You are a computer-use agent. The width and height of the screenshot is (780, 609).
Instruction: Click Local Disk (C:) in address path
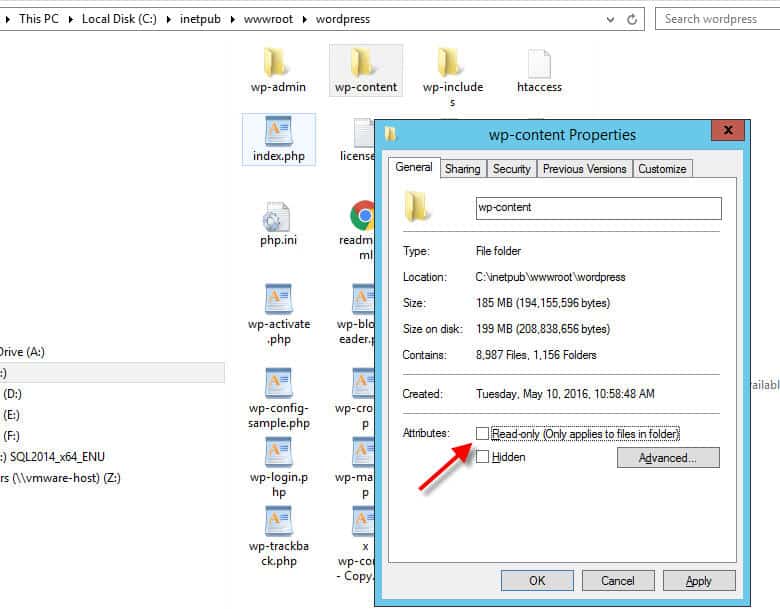[x=119, y=19]
